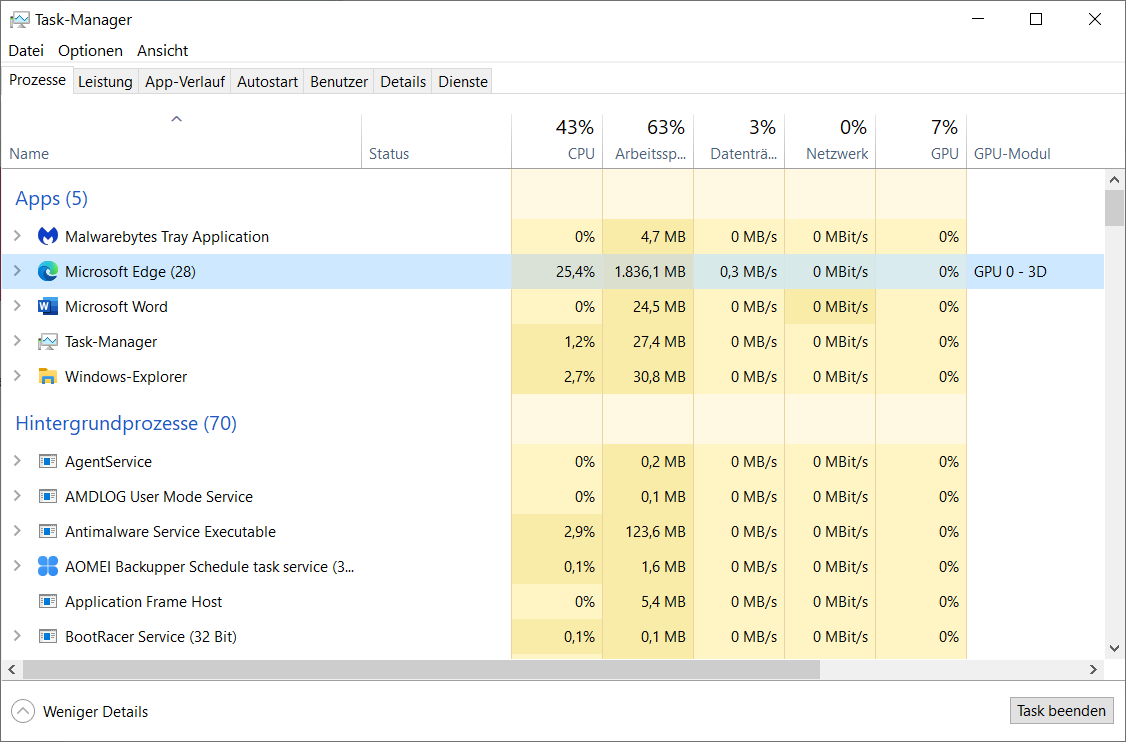Image resolution: width=1126 pixels, height=742 pixels.
Task: Maximize the Task-Manager window
Action: [x=1036, y=19]
